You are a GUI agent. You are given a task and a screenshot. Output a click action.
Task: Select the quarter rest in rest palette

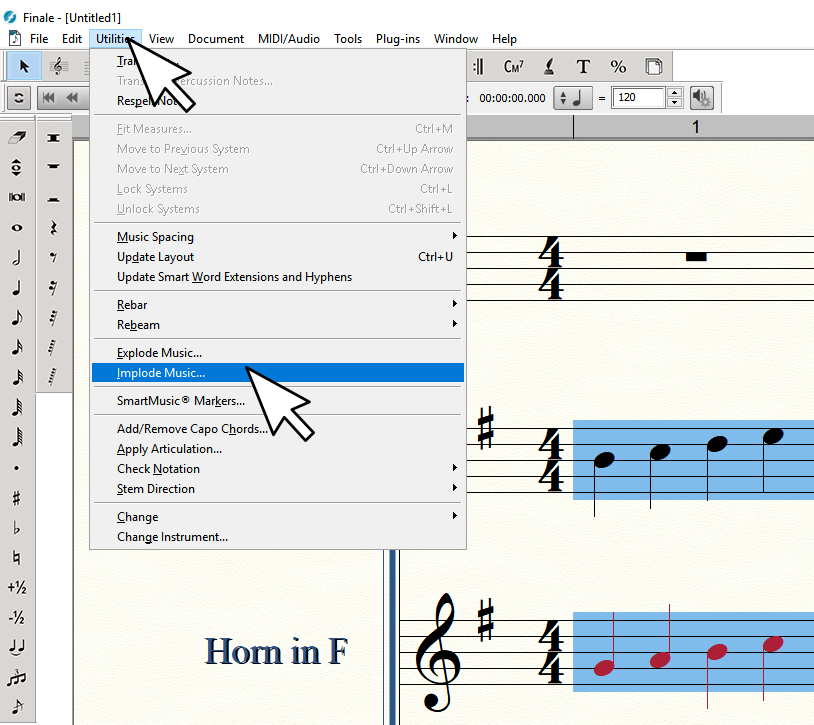pyautogui.click(x=53, y=228)
